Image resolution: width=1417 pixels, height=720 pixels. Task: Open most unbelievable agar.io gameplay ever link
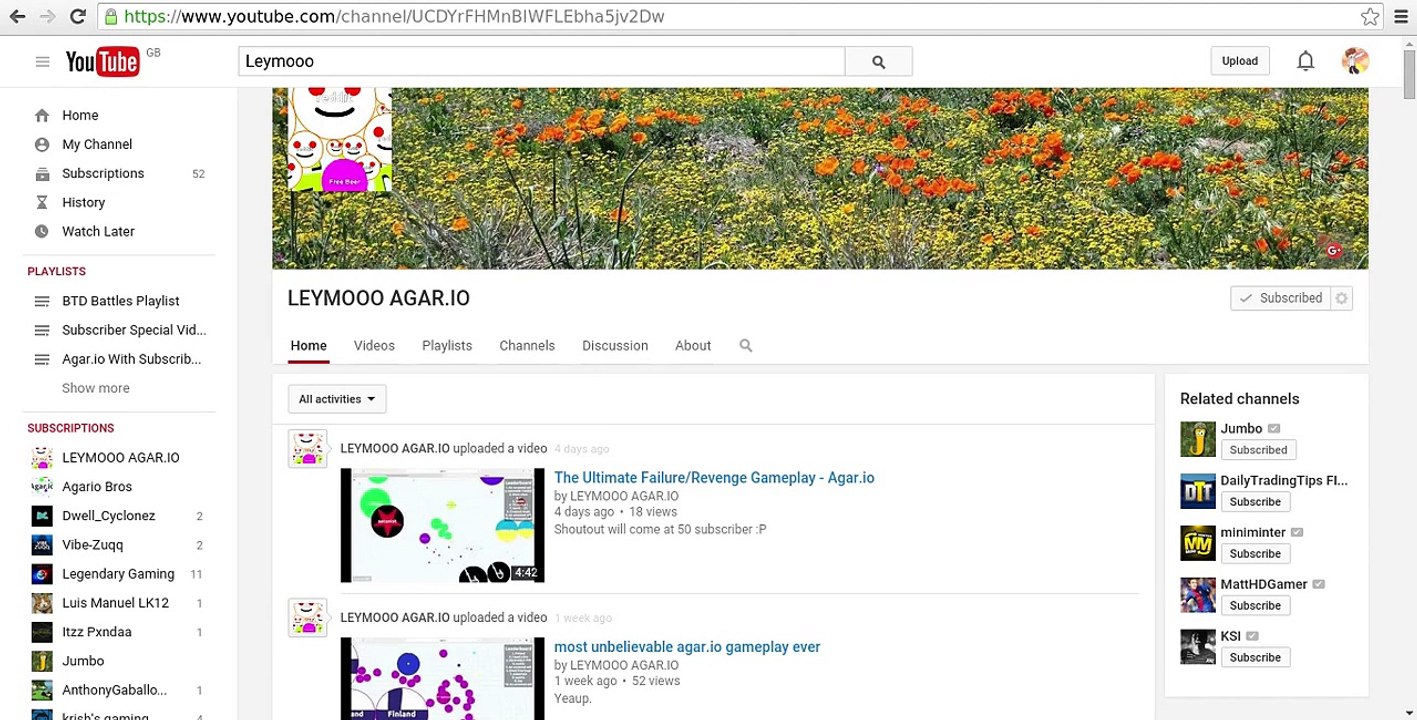click(687, 647)
